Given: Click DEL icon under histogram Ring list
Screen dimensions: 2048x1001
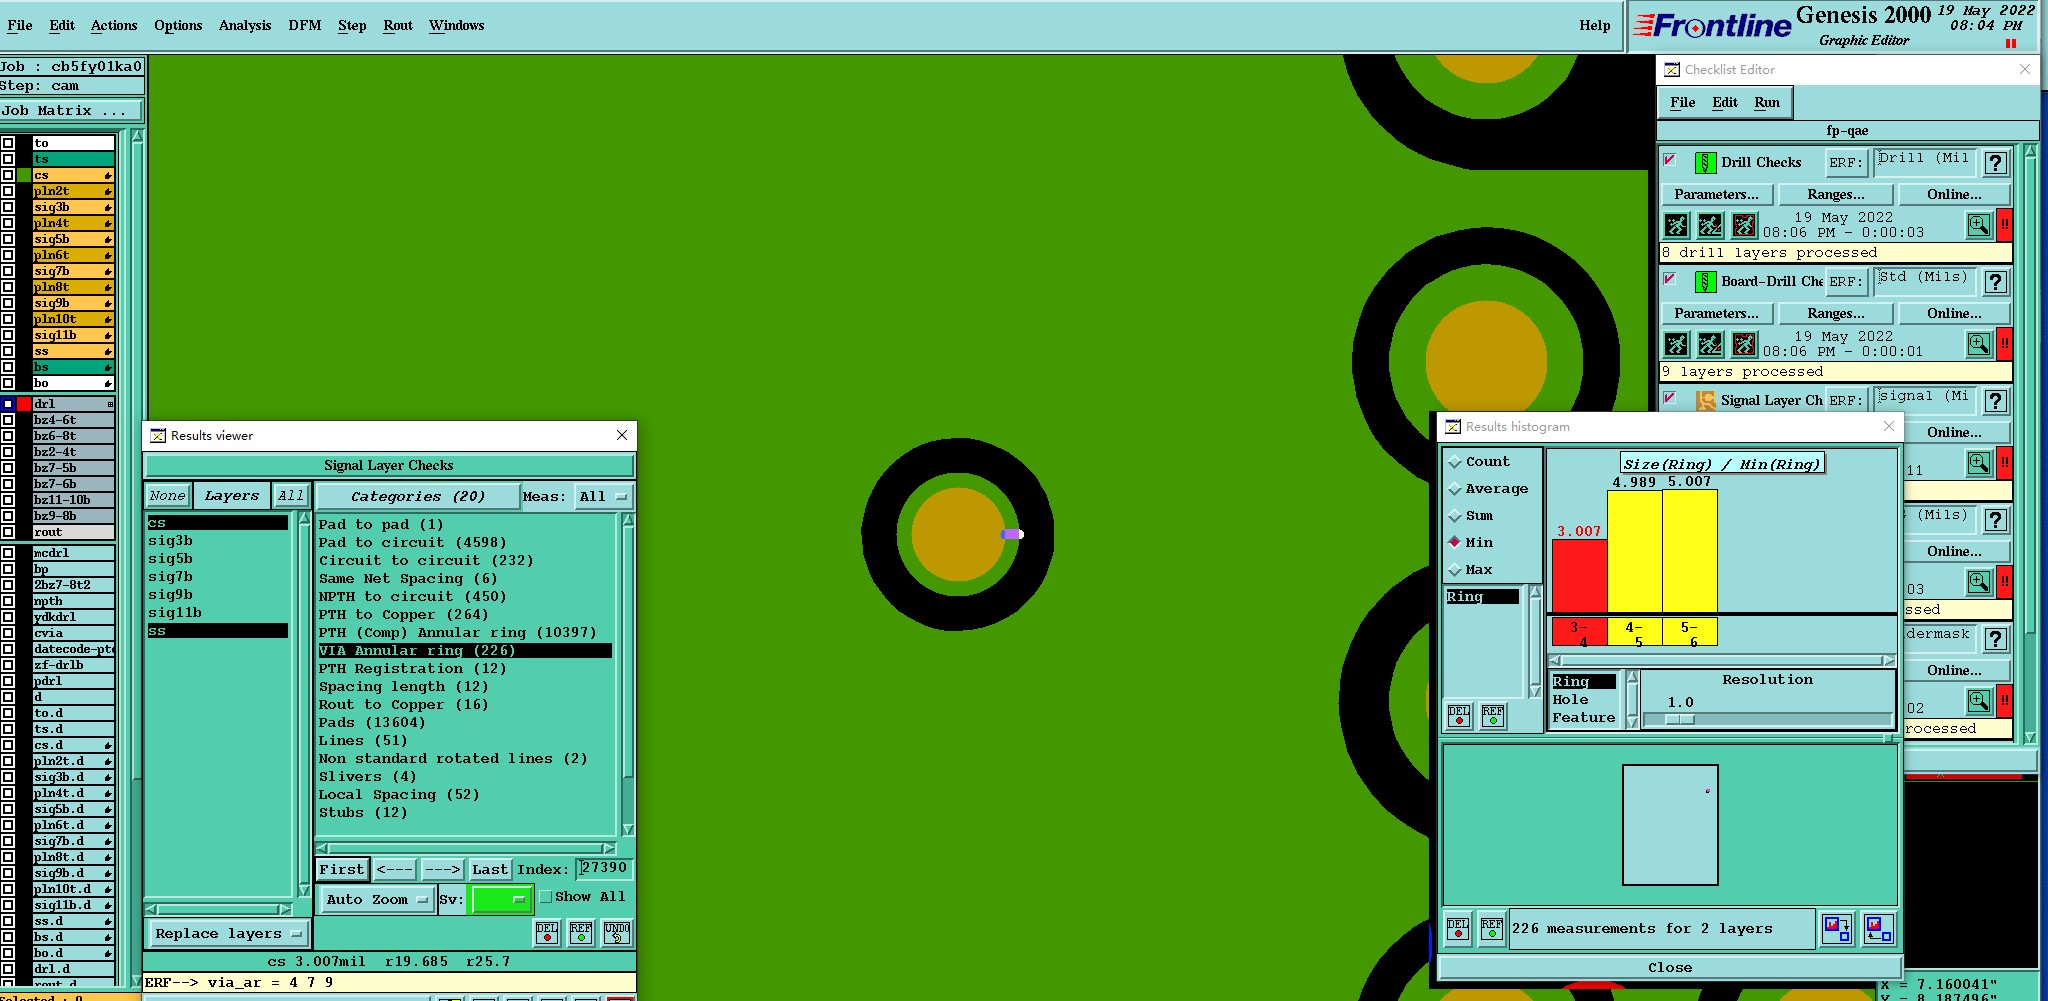Looking at the screenshot, I should (1459, 716).
